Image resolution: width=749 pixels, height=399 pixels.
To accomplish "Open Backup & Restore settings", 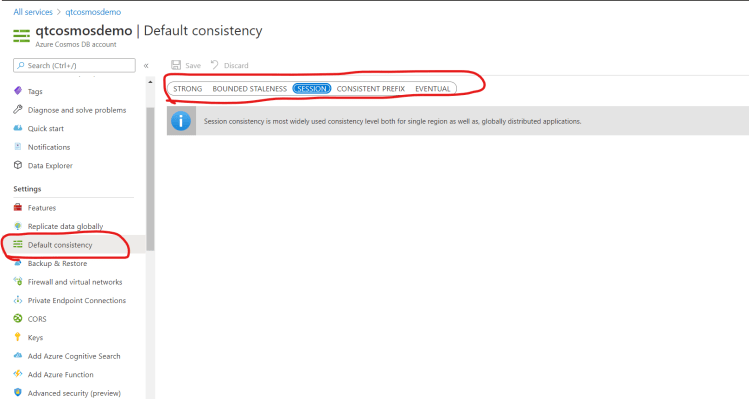I will tap(57, 263).
